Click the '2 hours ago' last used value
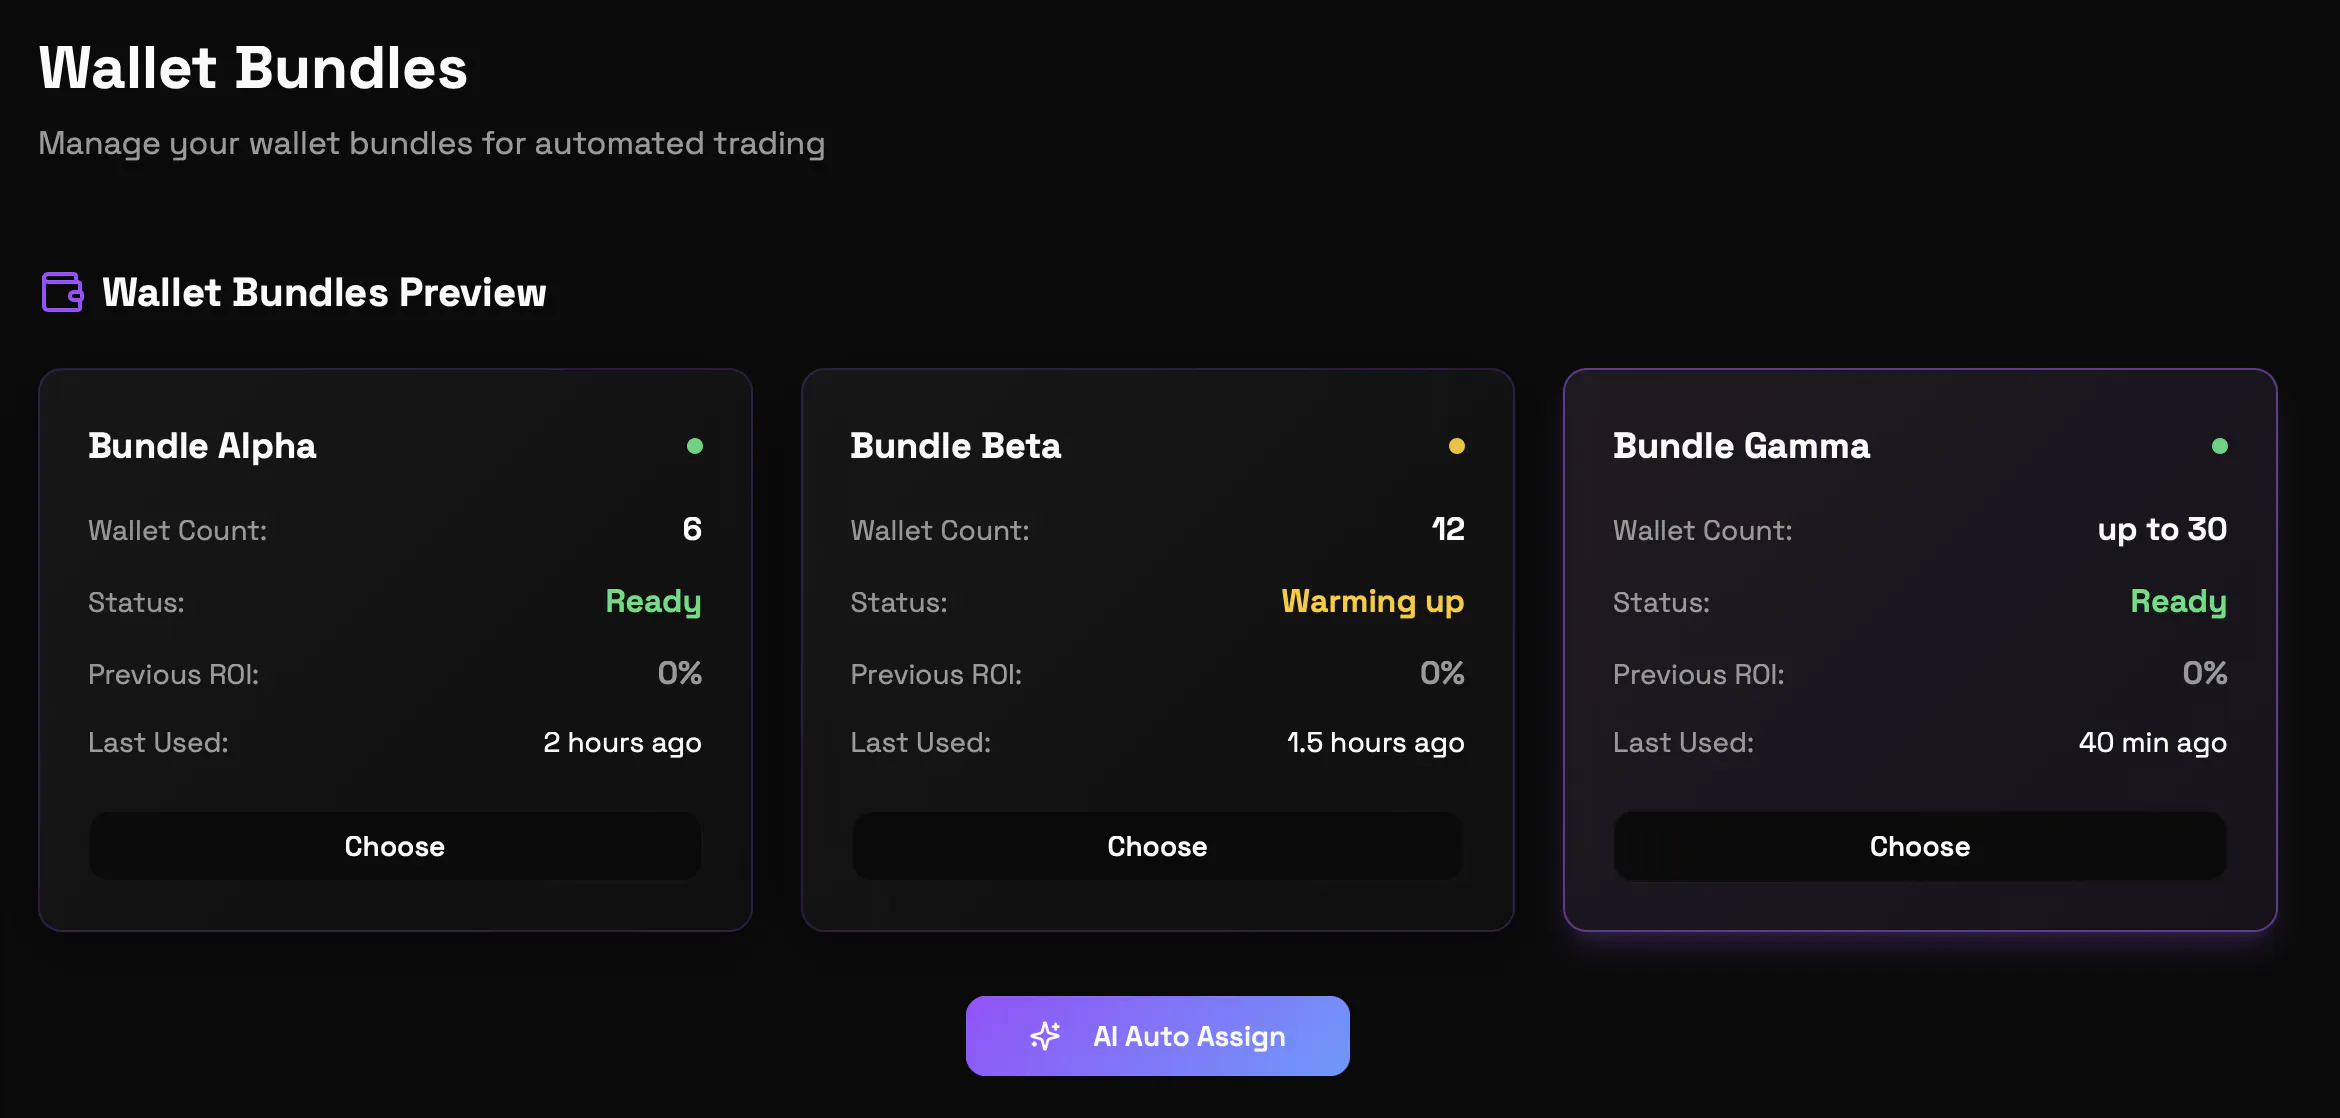 pos(622,743)
